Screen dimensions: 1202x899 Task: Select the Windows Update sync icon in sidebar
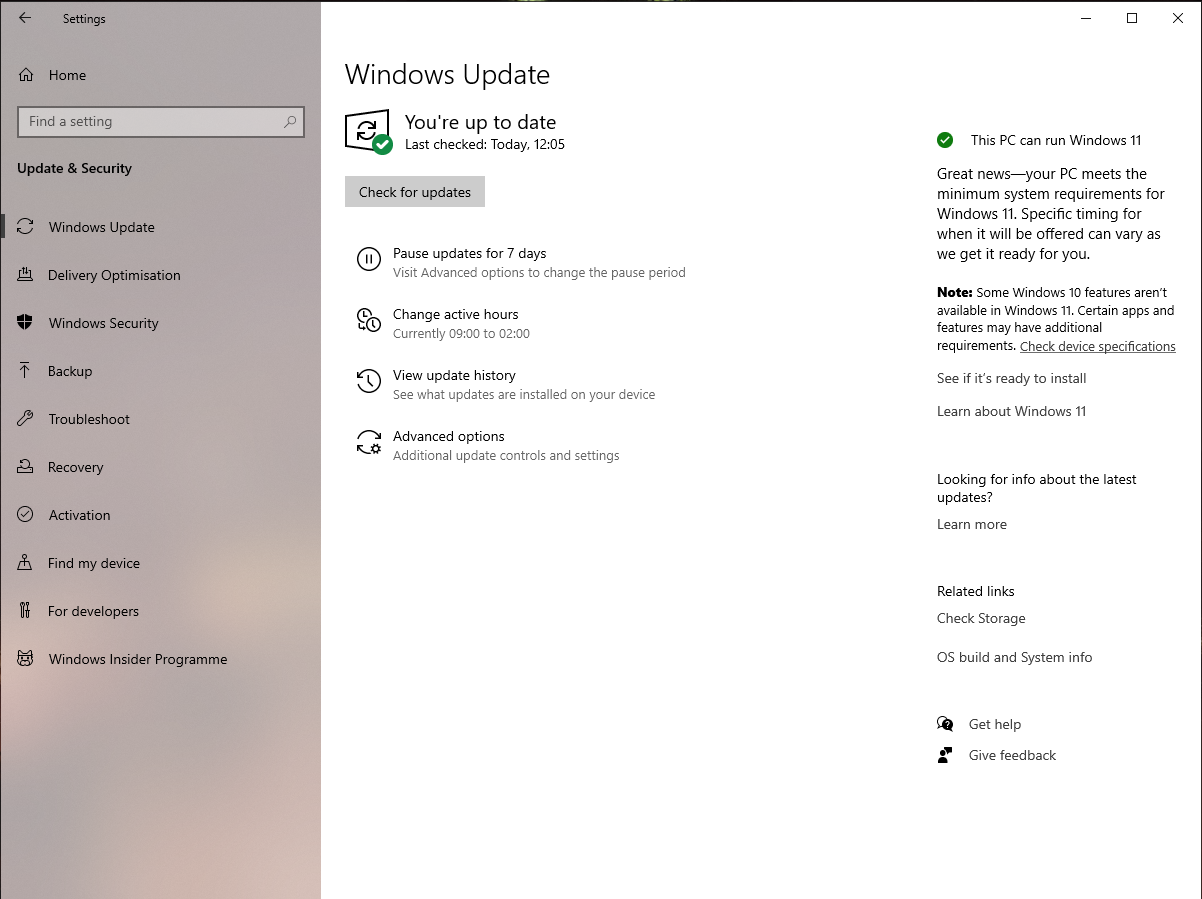tap(26, 227)
